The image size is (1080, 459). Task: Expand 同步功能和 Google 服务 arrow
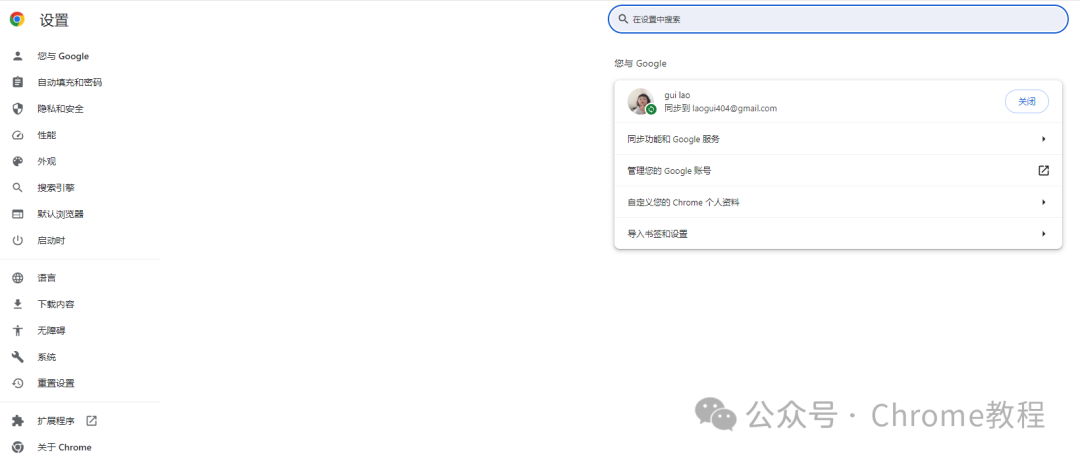(1043, 139)
